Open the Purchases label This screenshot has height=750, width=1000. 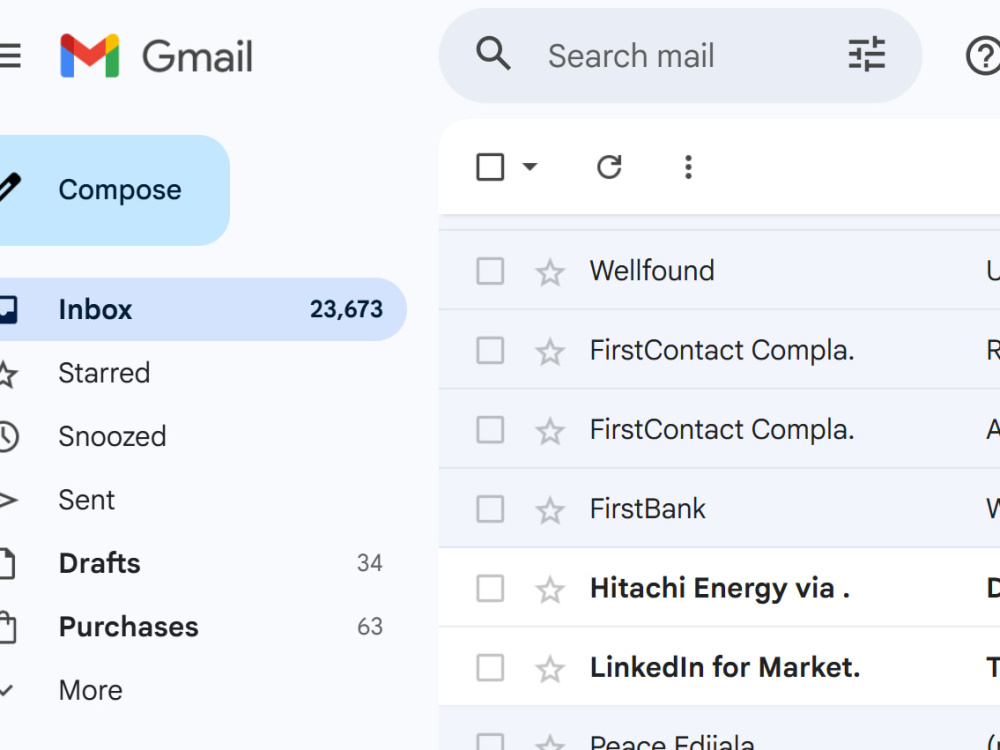click(128, 627)
